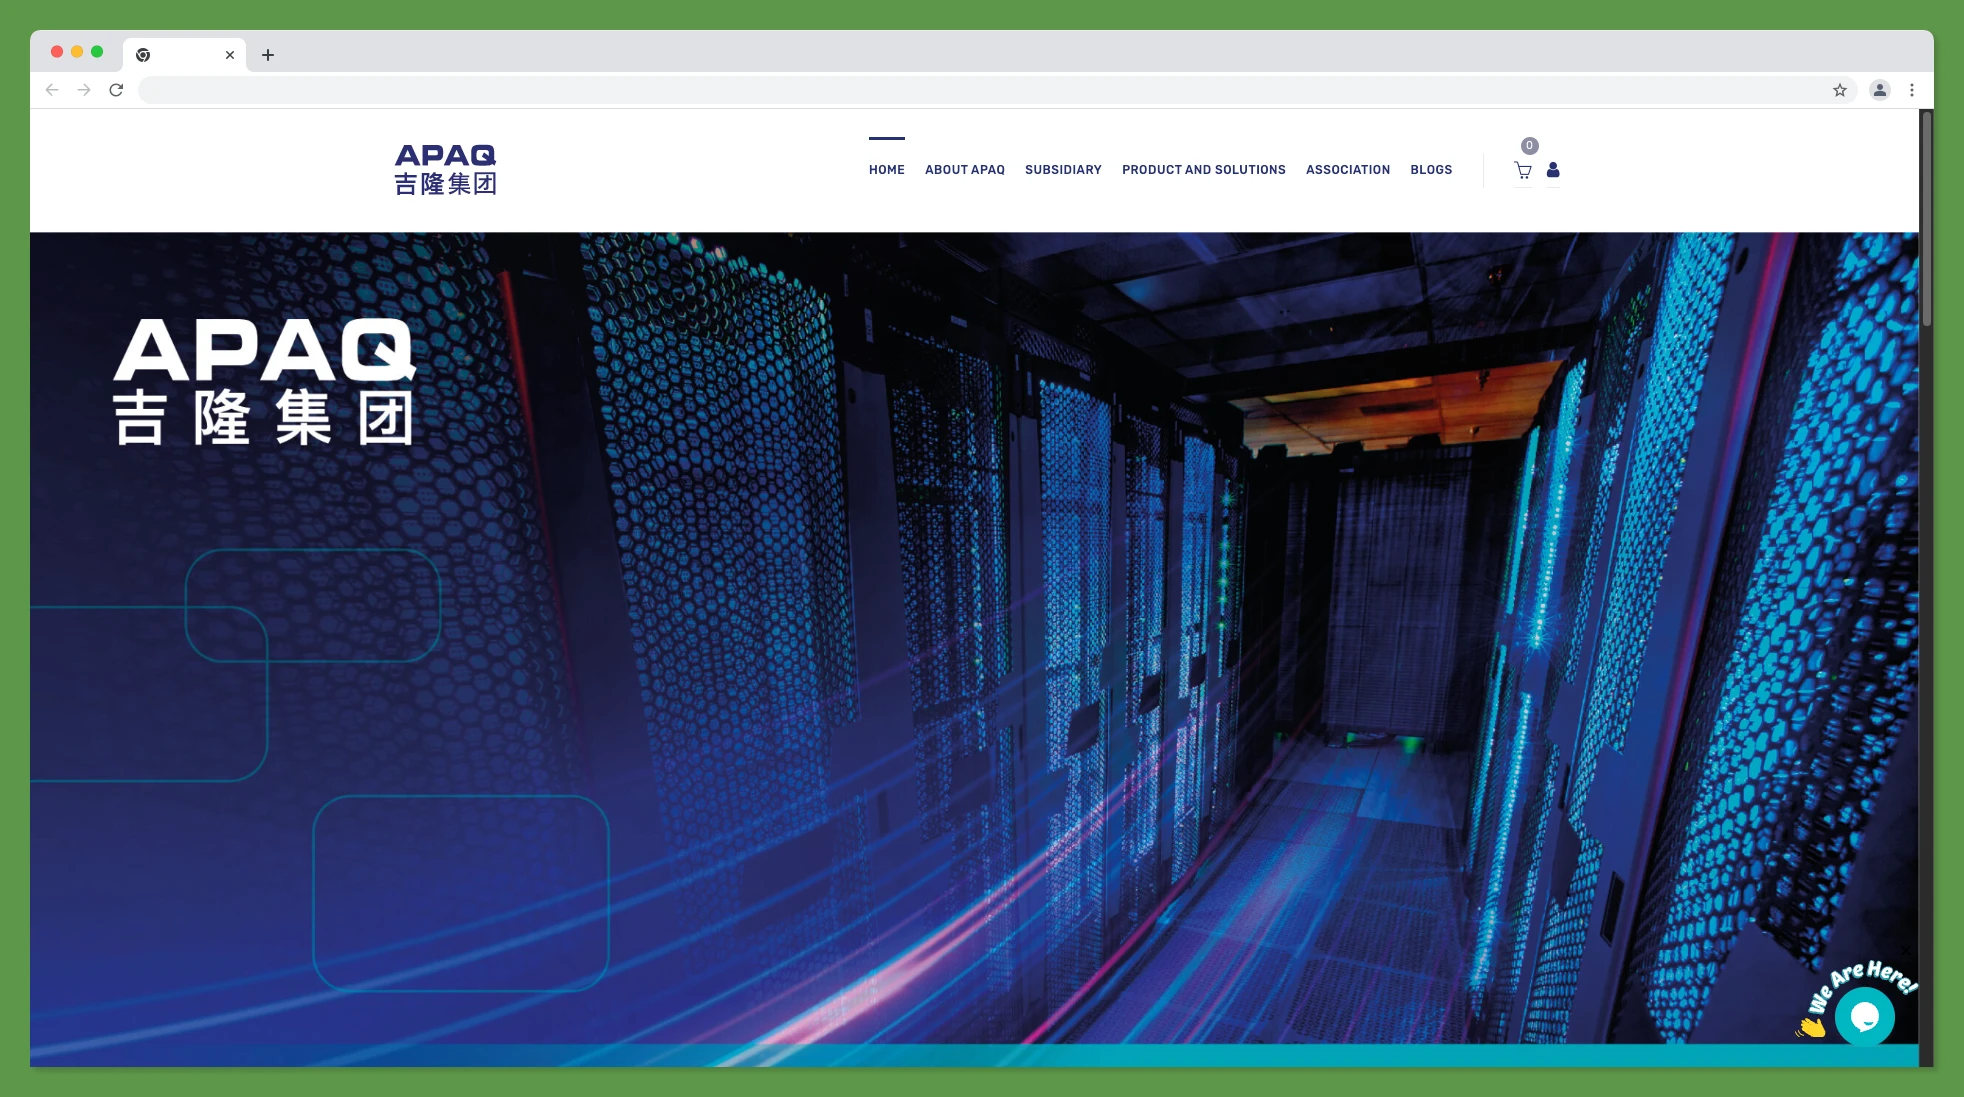This screenshot has height=1097, width=1964.
Task: Toggle the bookmark star
Action: (1838, 90)
